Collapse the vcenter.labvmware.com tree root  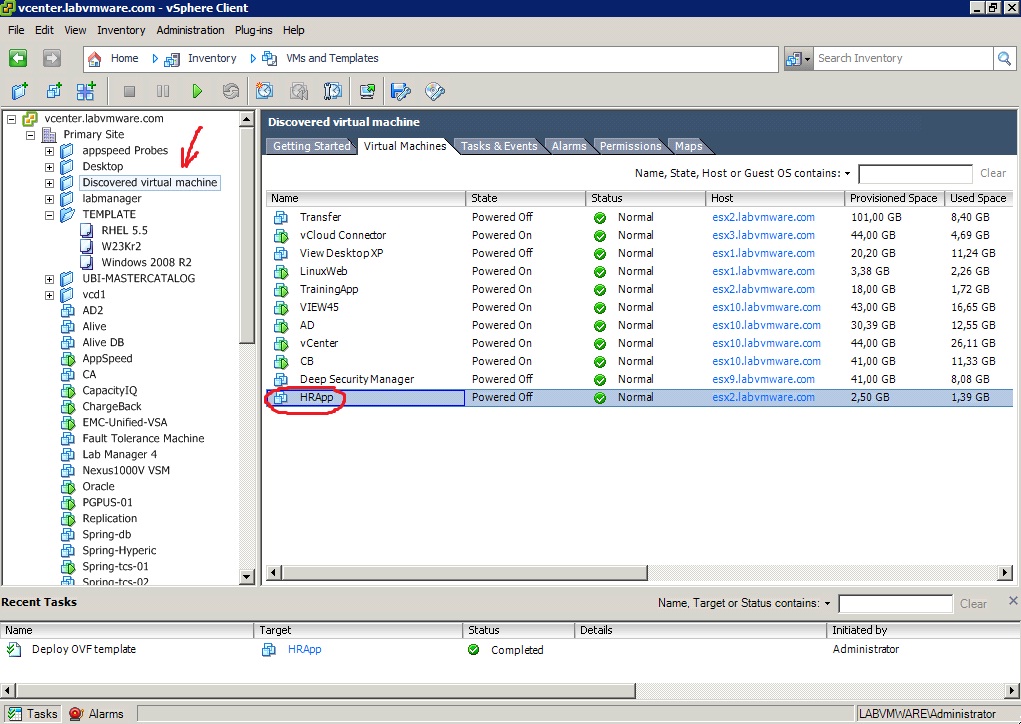12,119
